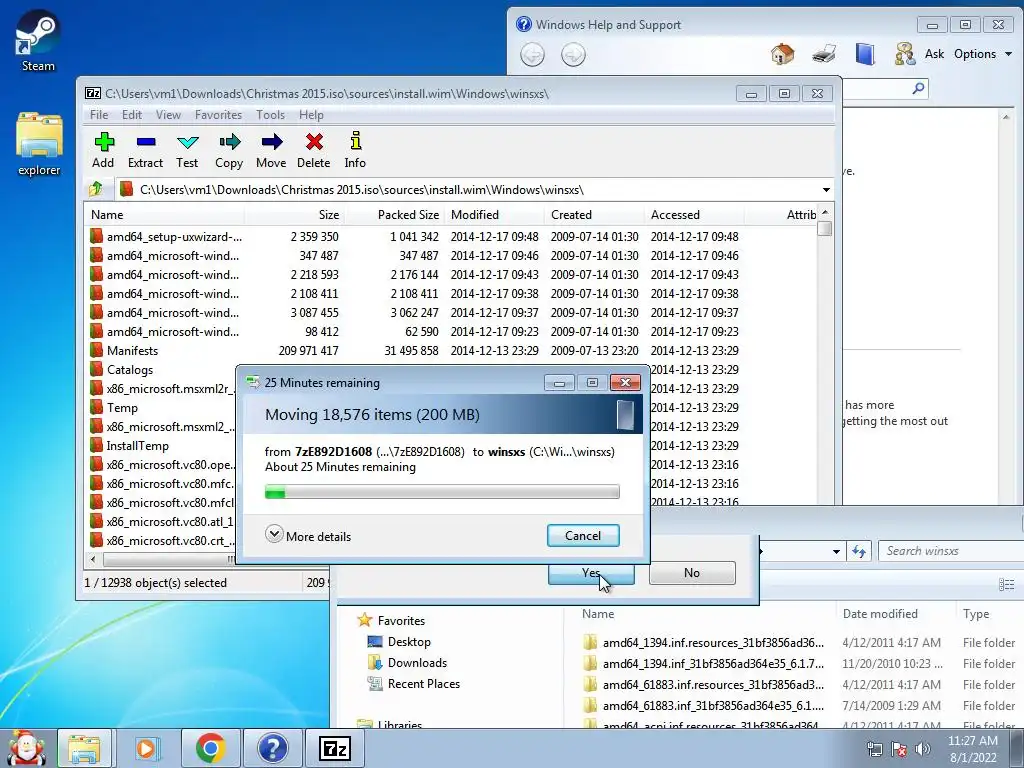Click the Help search magnifier icon
This screenshot has width=1024, height=768.
[x=918, y=88]
